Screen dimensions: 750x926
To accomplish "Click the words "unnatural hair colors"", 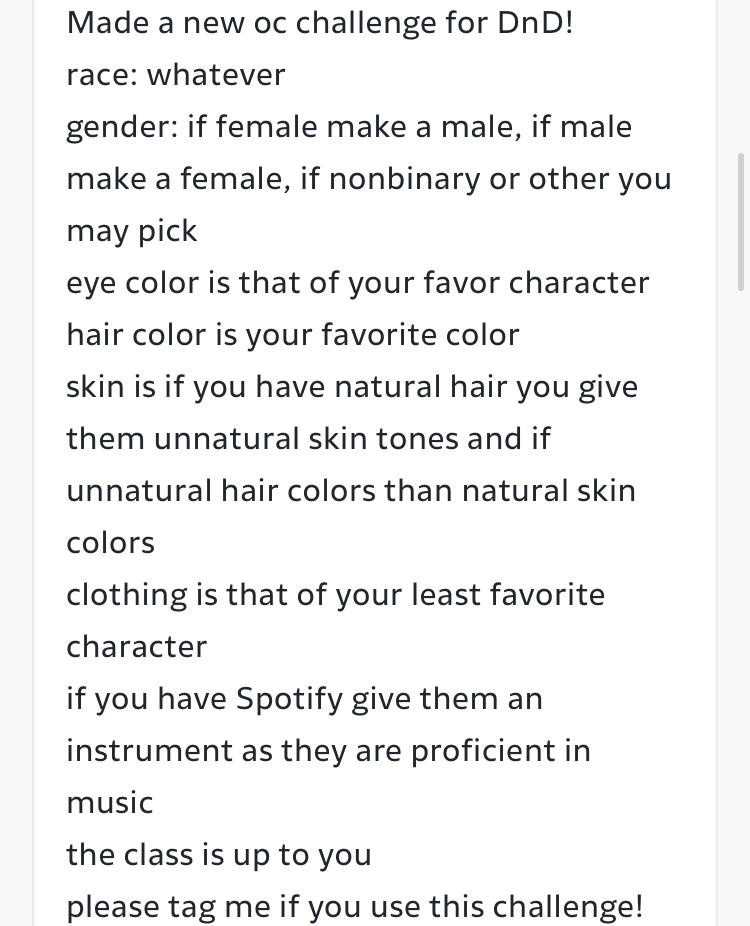I will (x=221, y=491).
